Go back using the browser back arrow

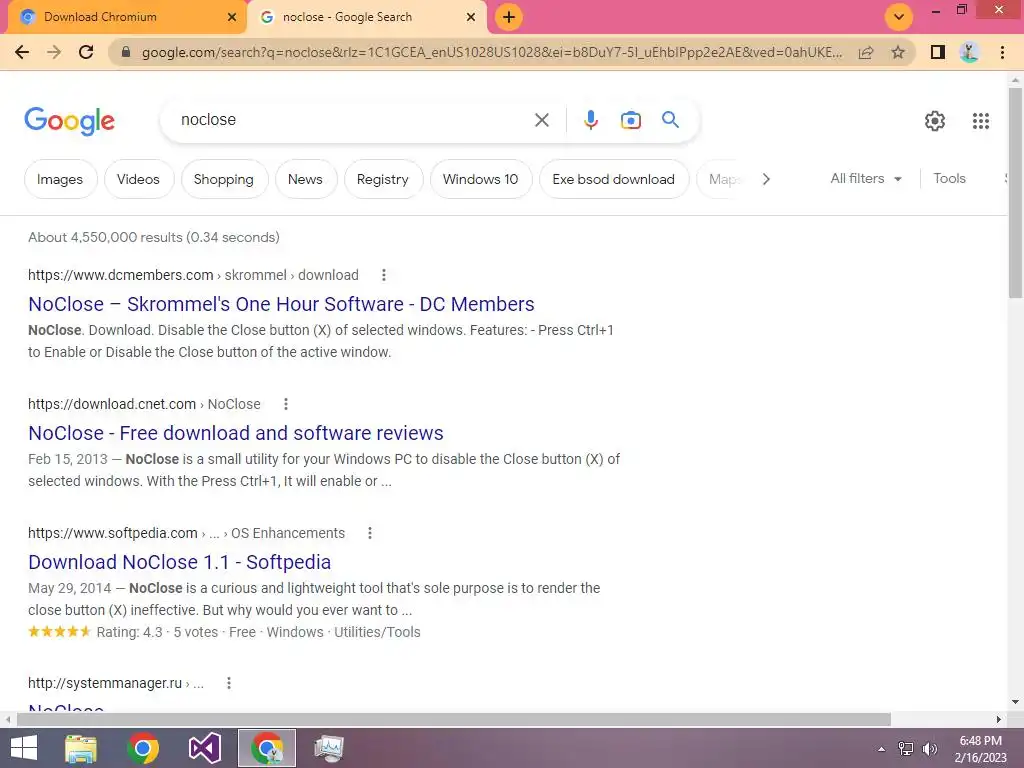pyautogui.click(x=22, y=52)
